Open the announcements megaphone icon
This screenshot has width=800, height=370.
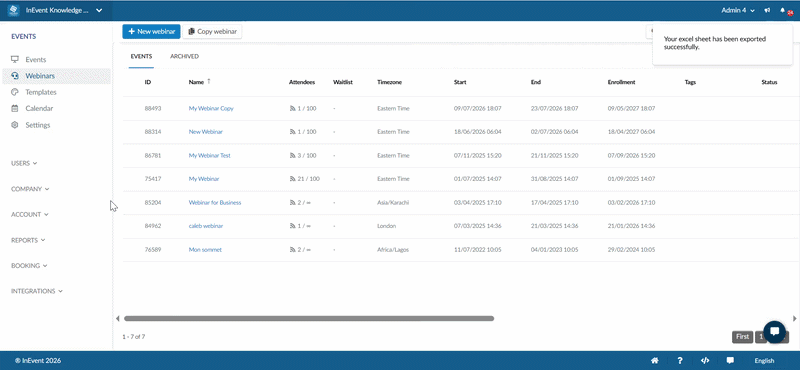767,10
